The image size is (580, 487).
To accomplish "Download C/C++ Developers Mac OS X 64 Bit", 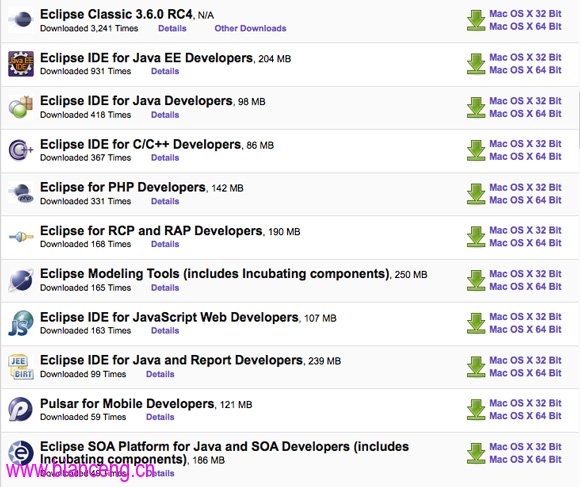I will click(x=525, y=157).
